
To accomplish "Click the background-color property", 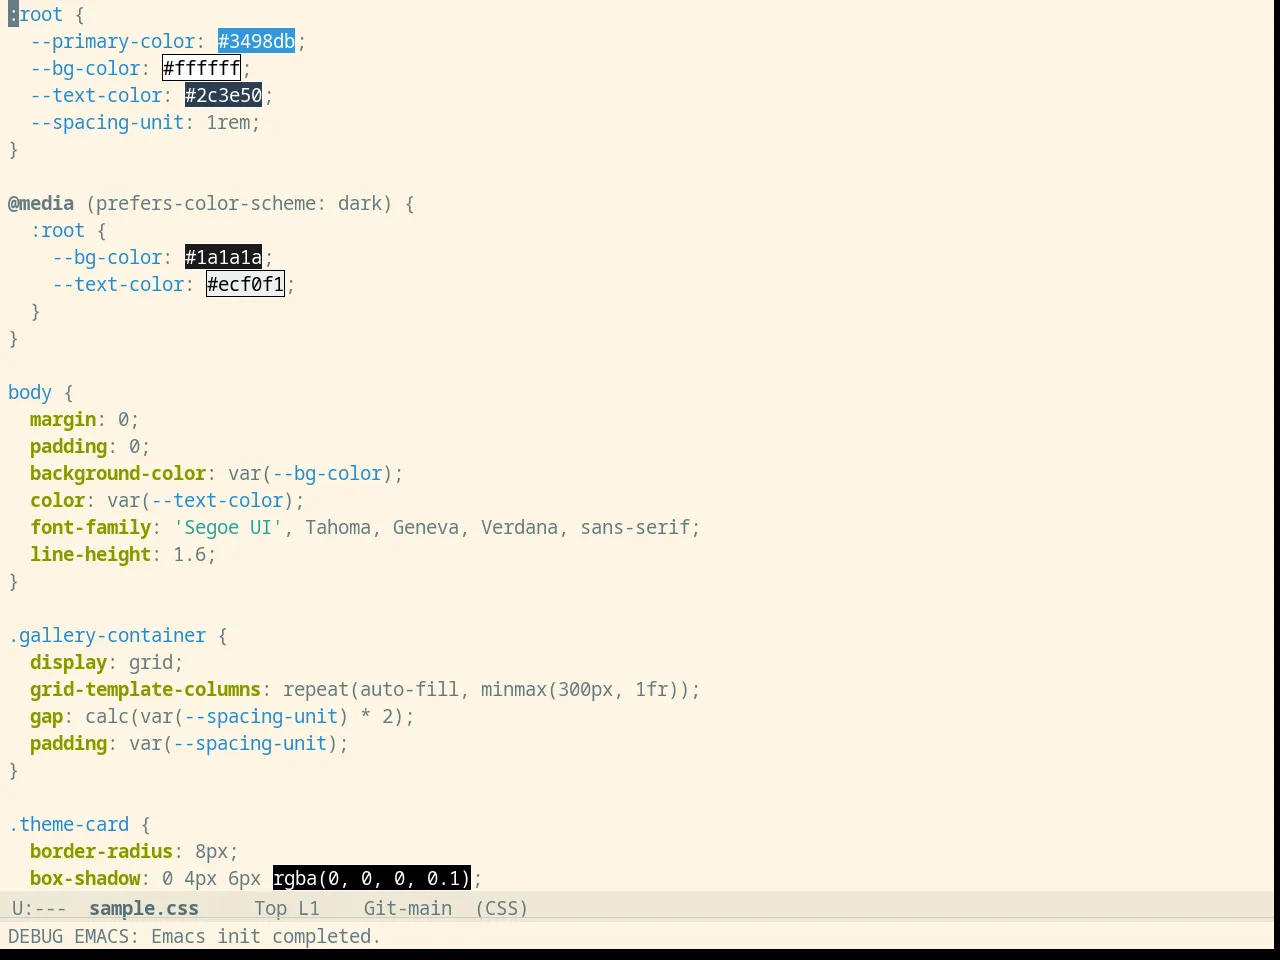I will tap(118, 473).
